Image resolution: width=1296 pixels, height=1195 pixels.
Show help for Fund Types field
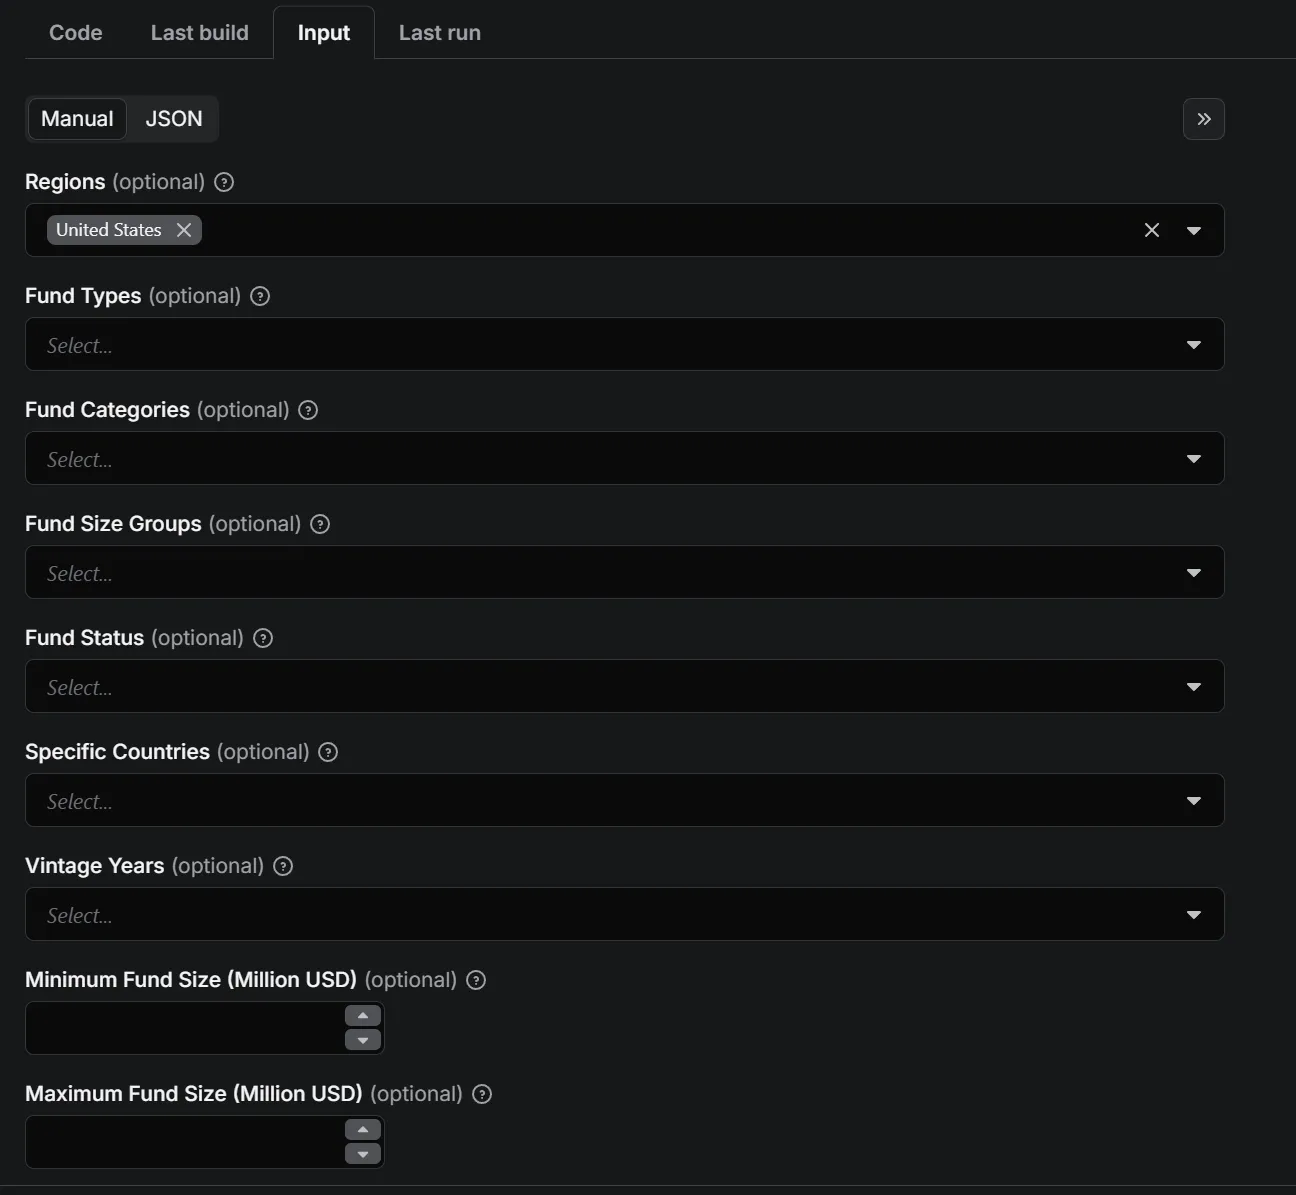260,296
